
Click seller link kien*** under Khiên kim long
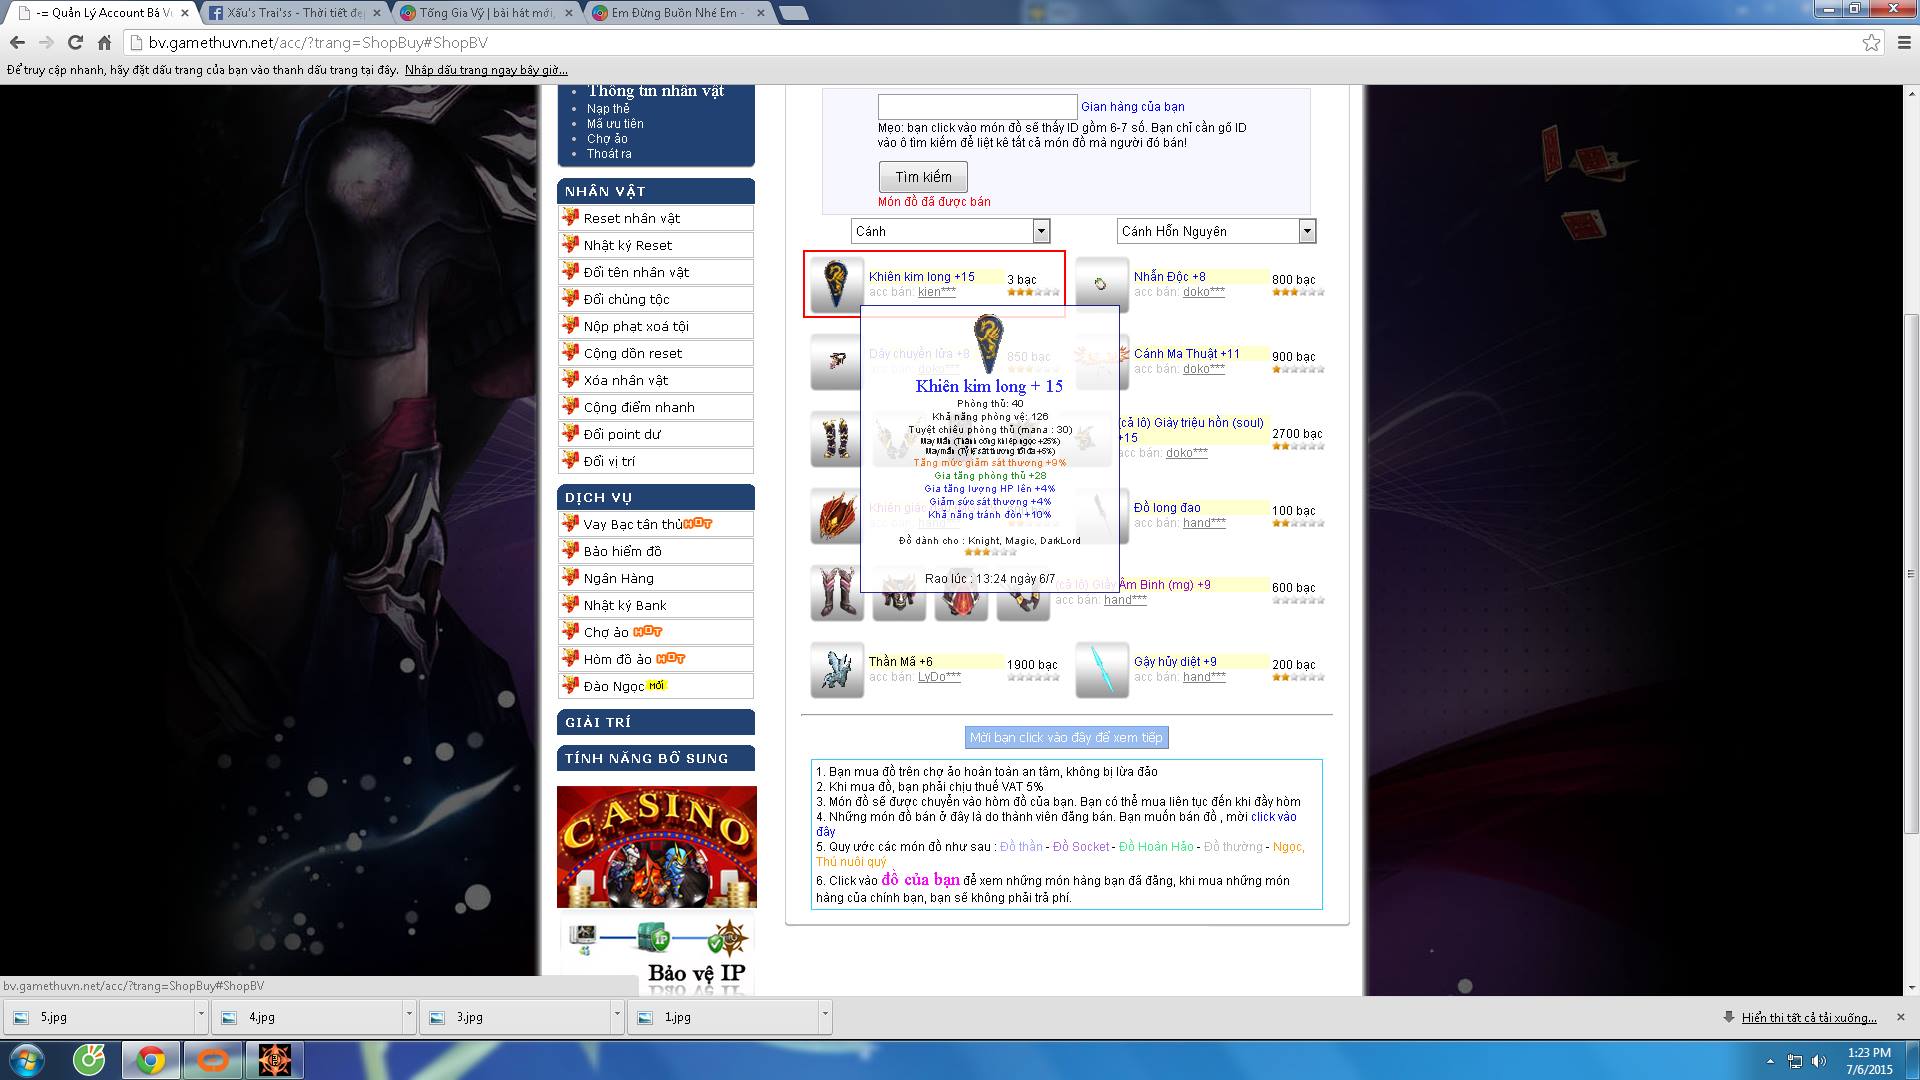(x=937, y=292)
